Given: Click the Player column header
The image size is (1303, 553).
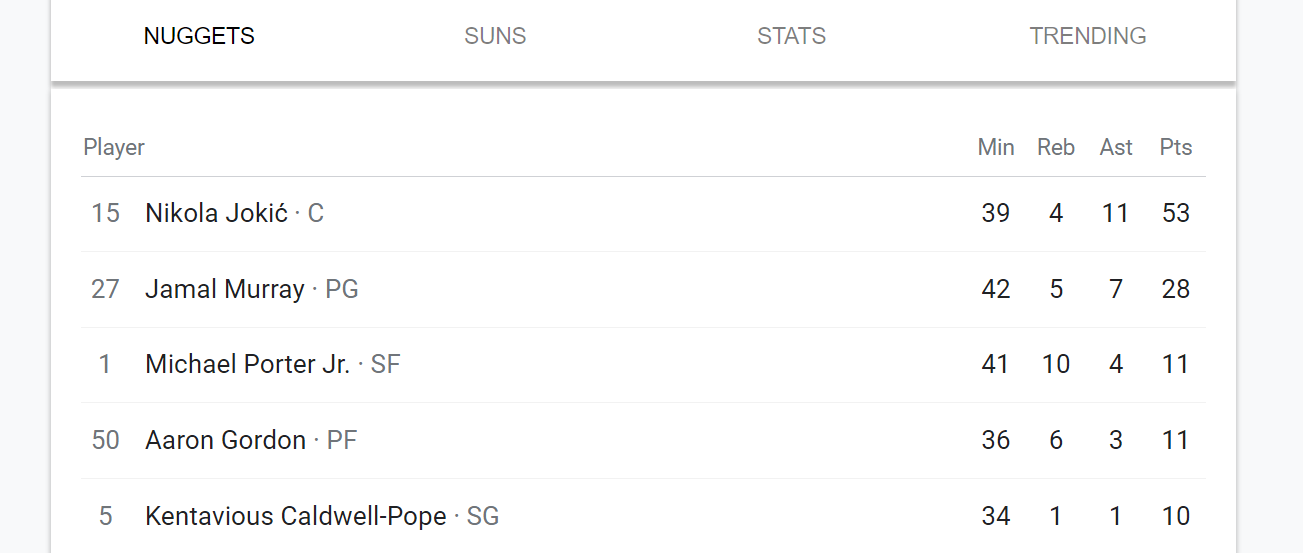Looking at the screenshot, I should (x=114, y=147).
